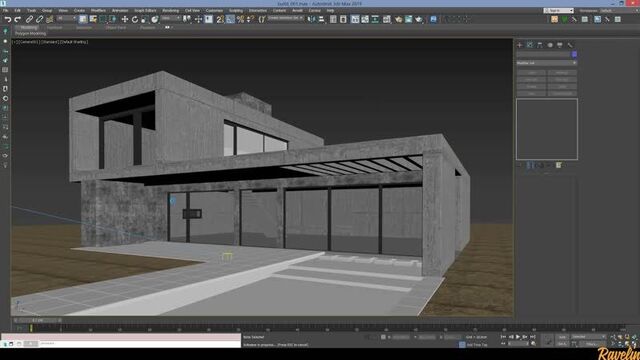Image resolution: width=640 pixels, height=360 pixels.
Task: Go to the start frame
Action: pos(503,337)
